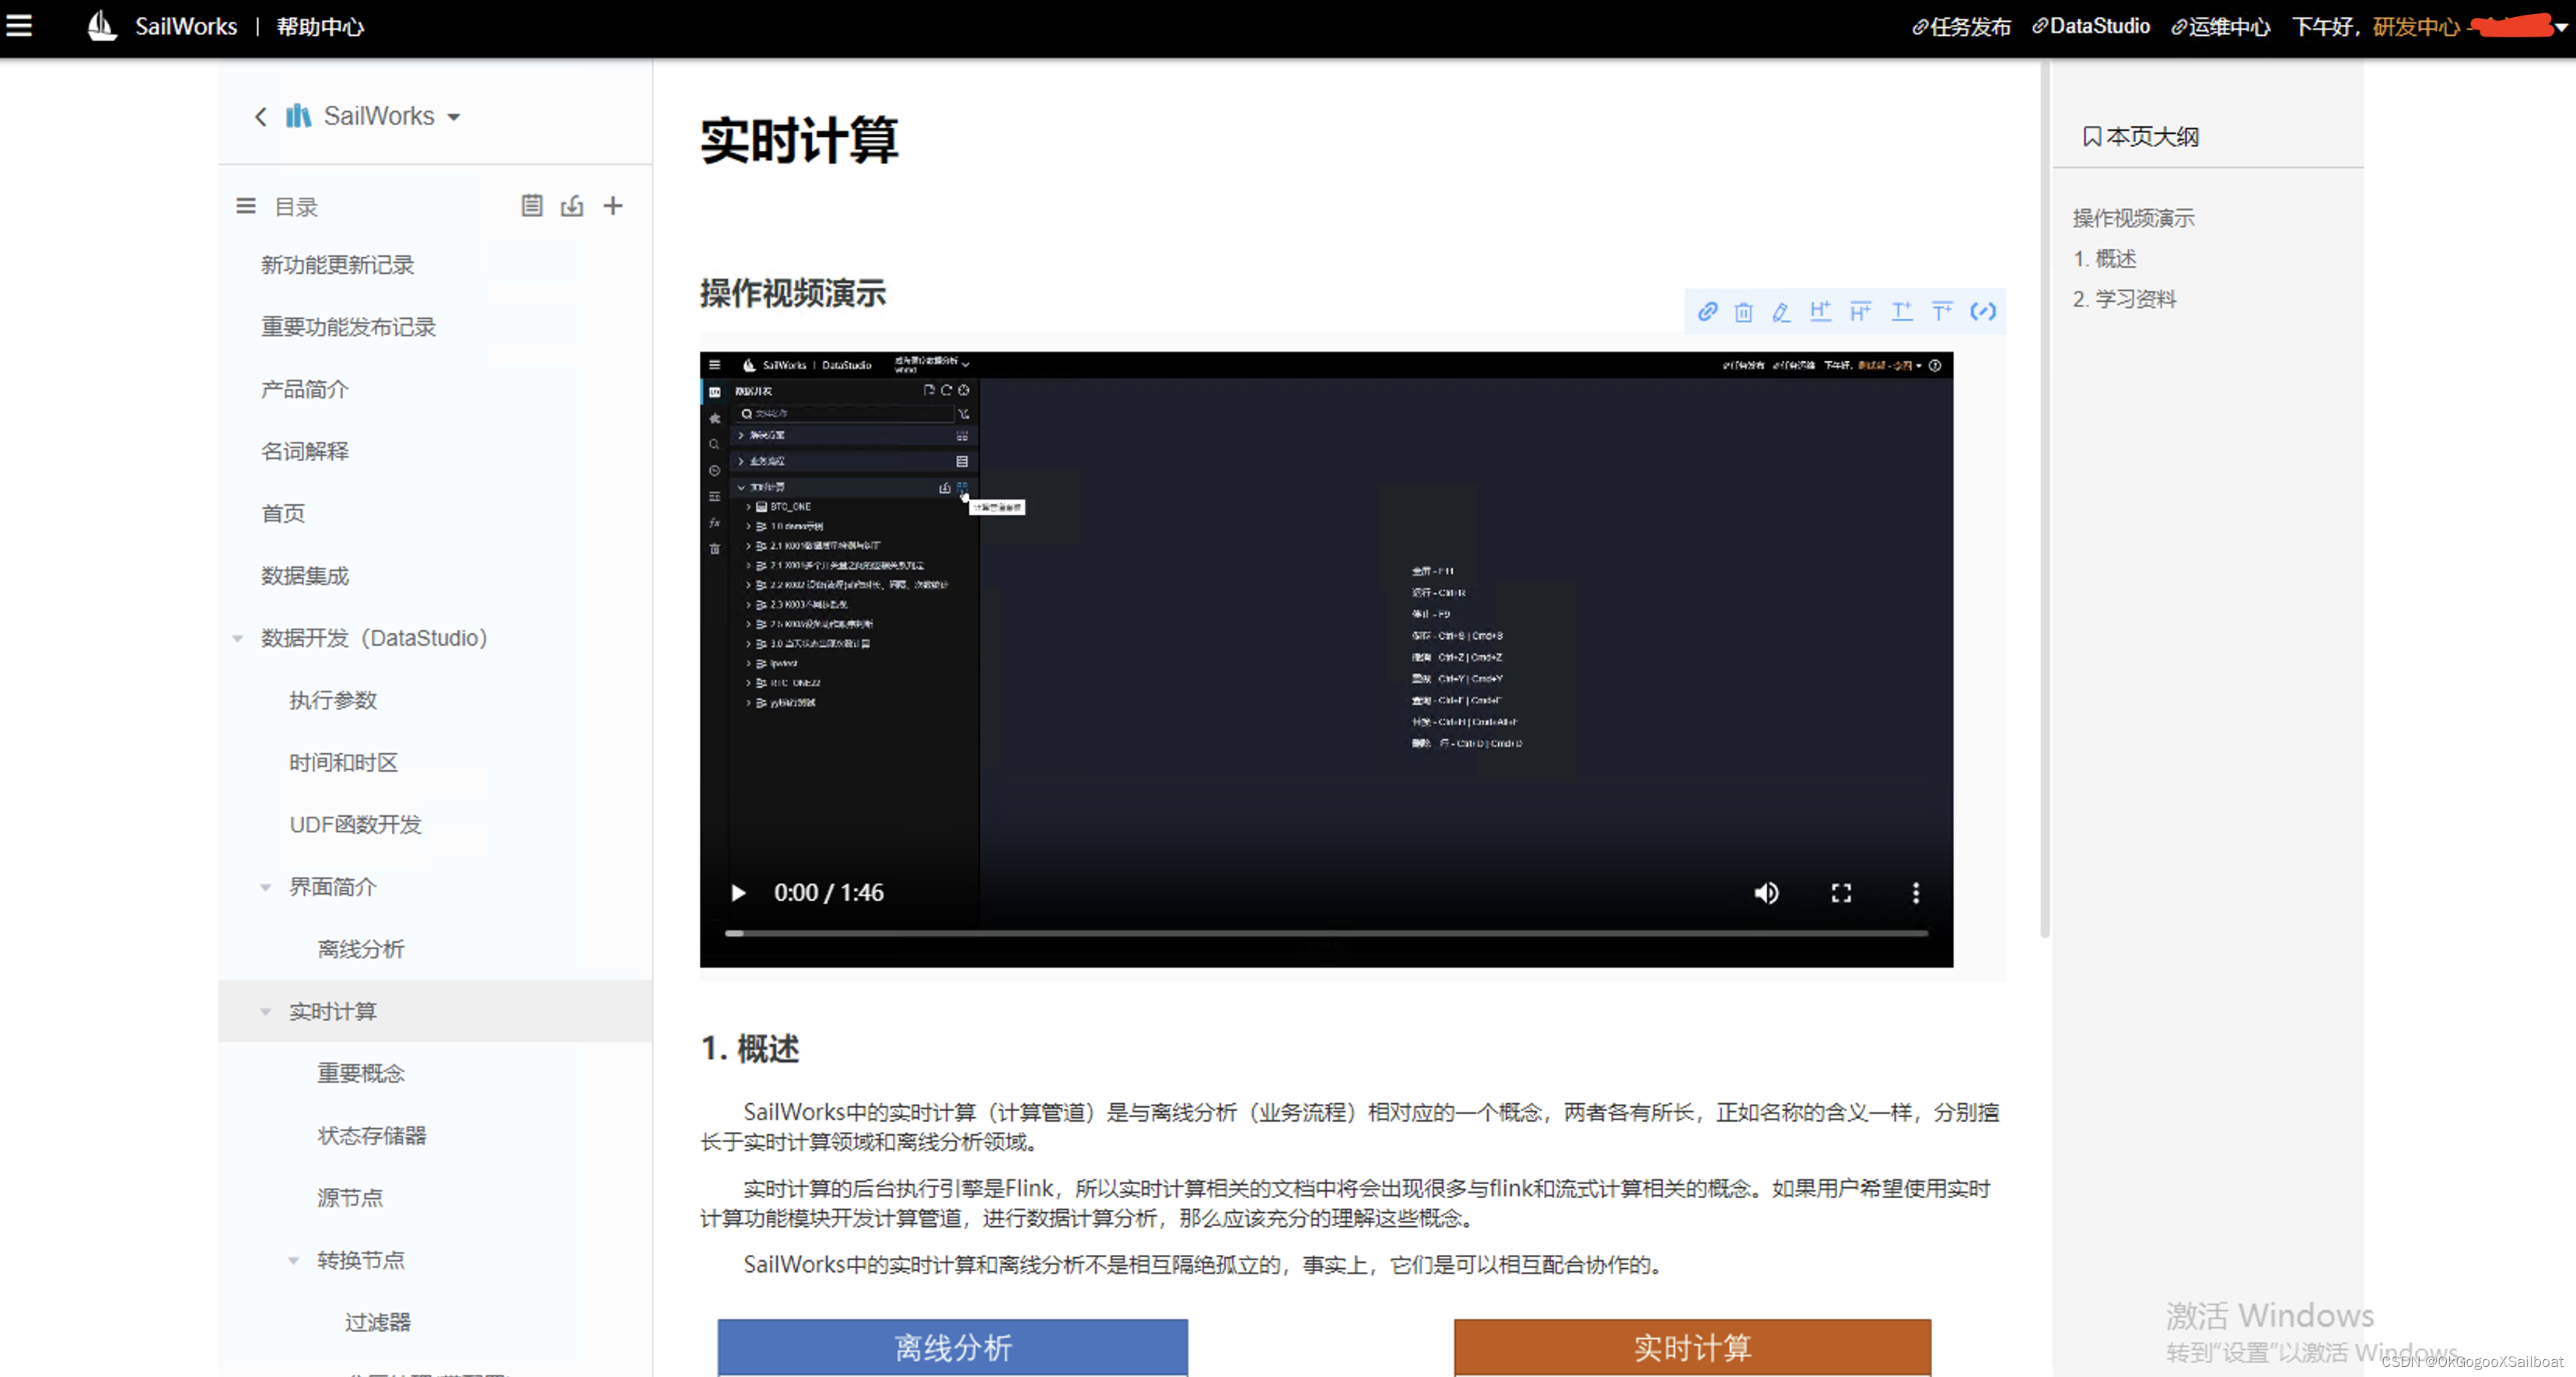This screenshot has height=1377, width=2576.
Task: Click the orange 实时计算 diagram box
Action: [1692, 1347]
